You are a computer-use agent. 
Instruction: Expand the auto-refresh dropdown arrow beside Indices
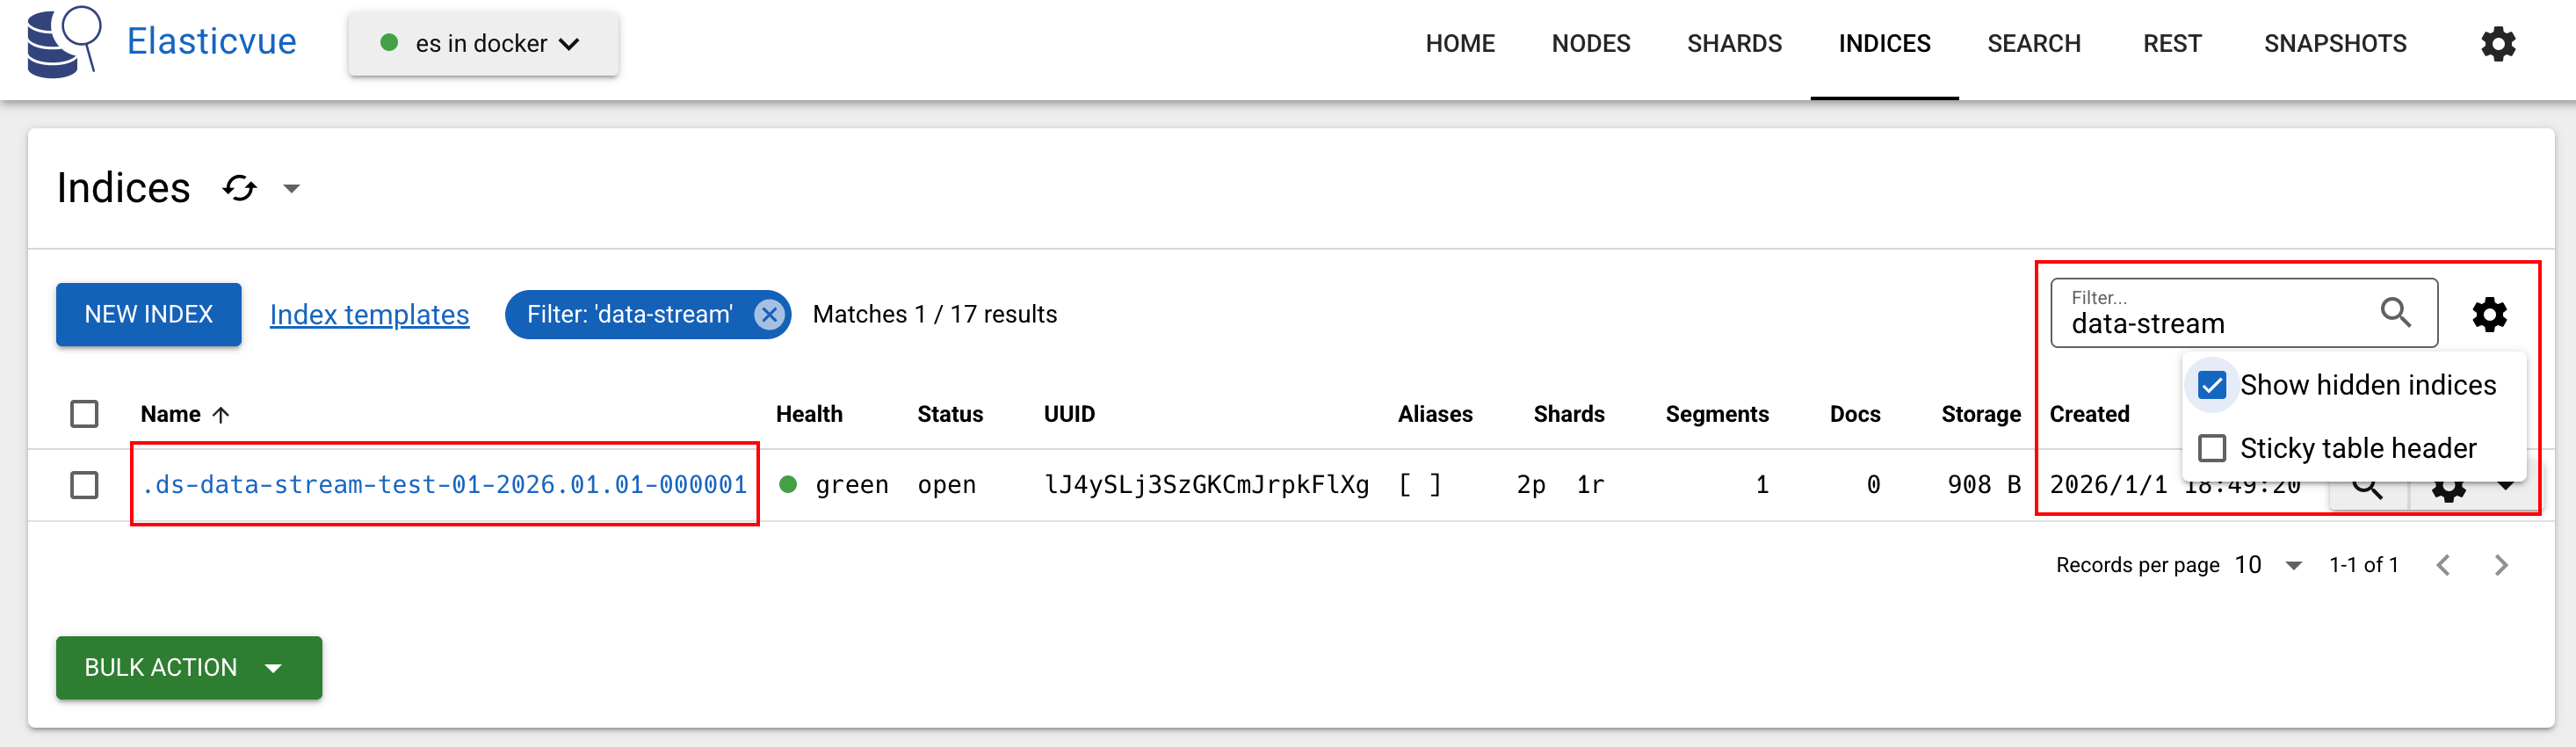pos(291,188)
